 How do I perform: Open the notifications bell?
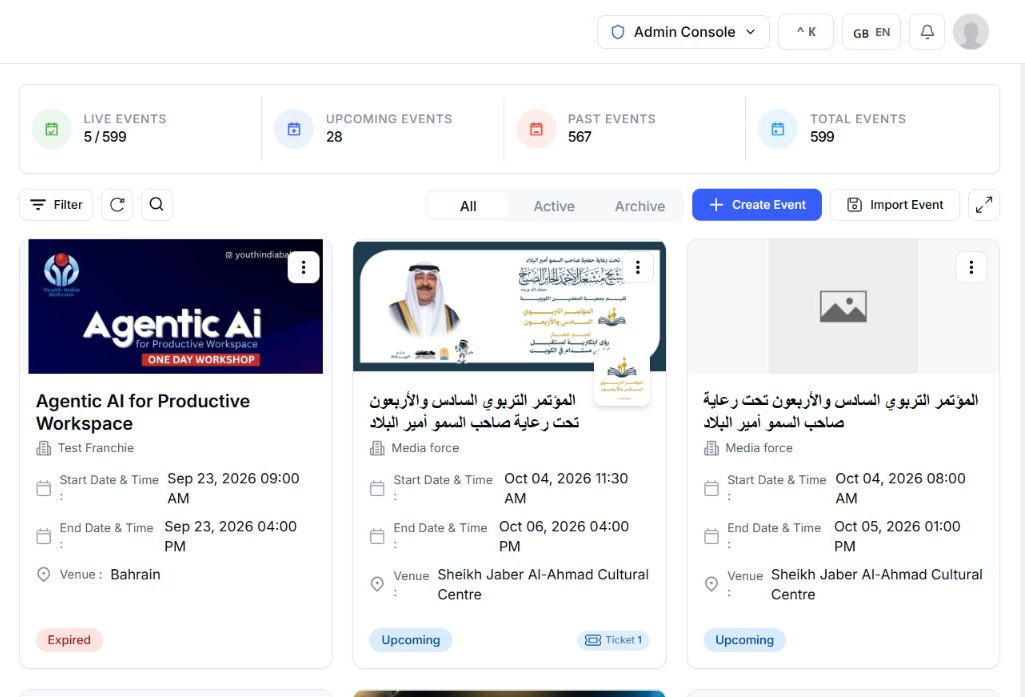tap(927, 31)
